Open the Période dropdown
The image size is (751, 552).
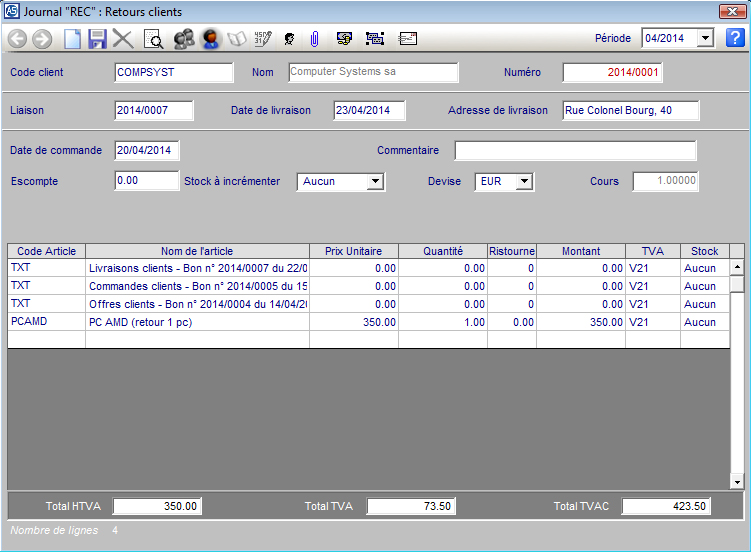pyautogui.click(x=705, y=38)
